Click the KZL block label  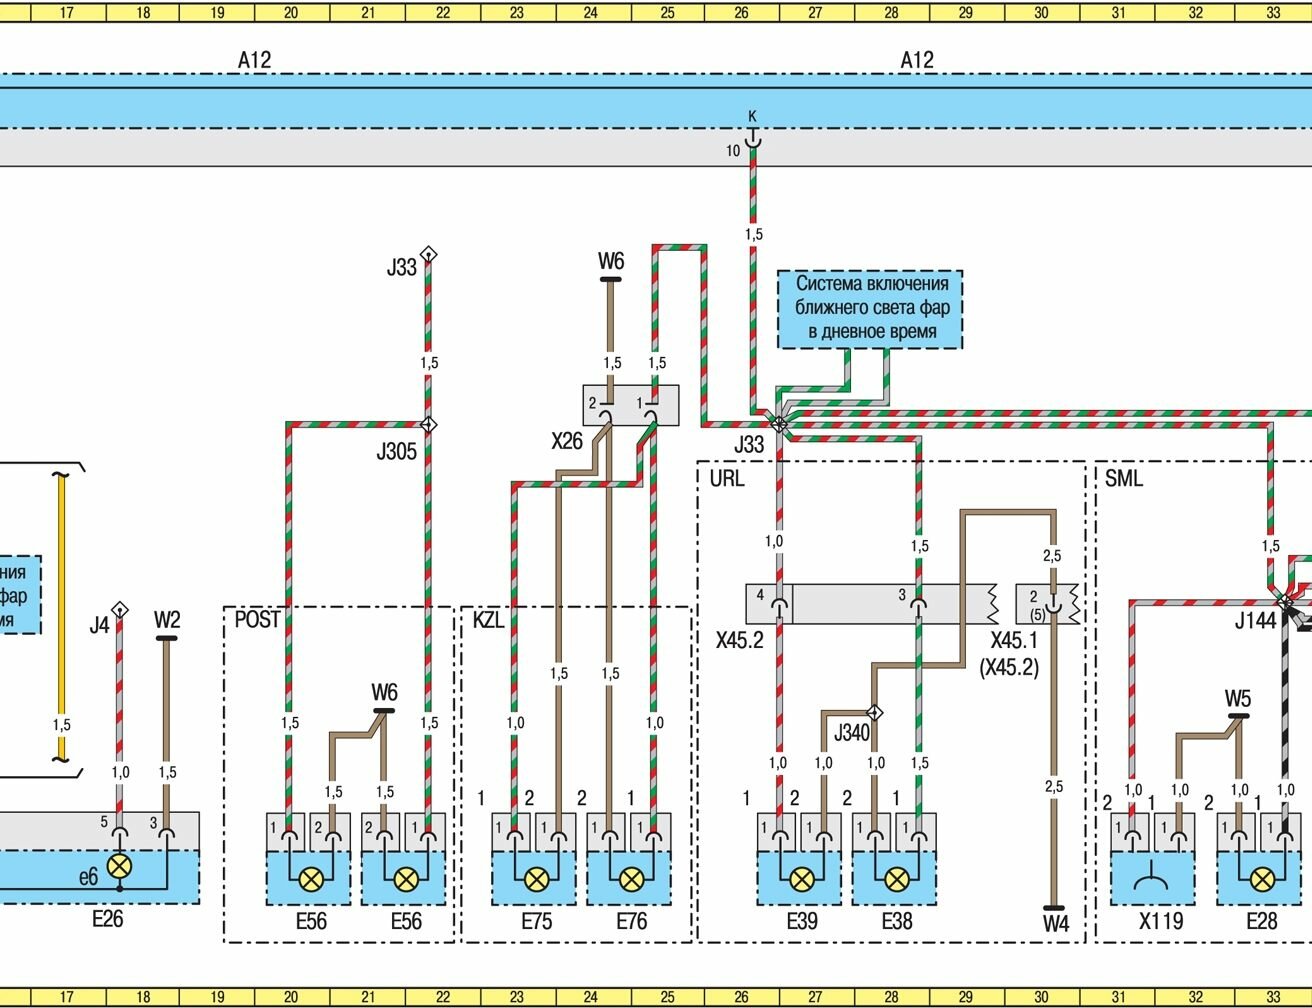click(489, 619)
